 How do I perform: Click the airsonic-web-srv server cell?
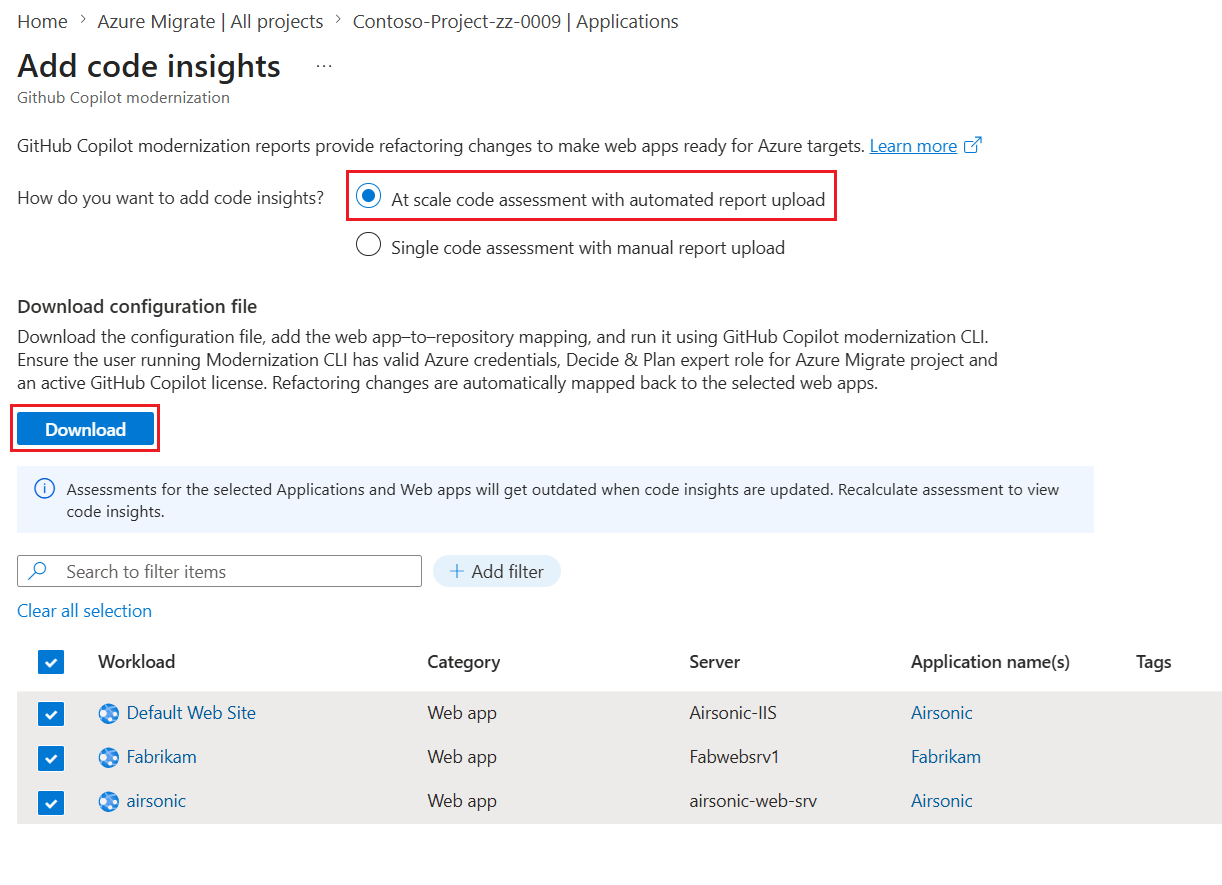click(753, 801)
